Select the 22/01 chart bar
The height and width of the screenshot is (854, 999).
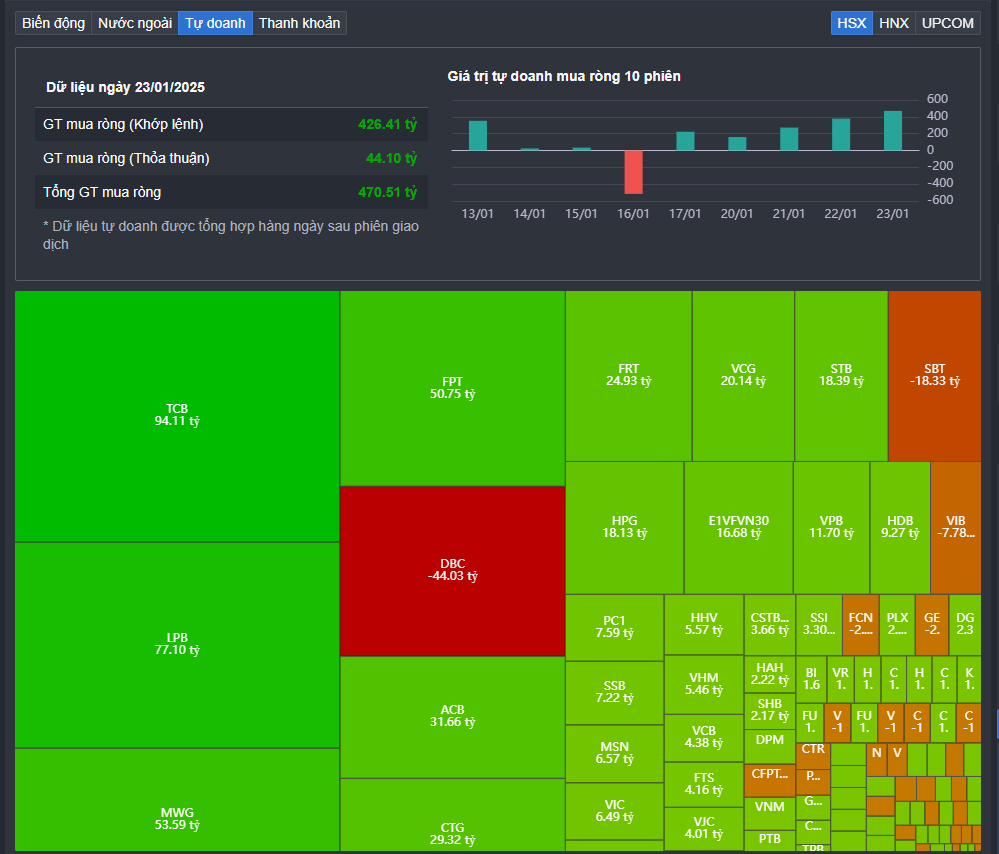[x=841, y=134]
